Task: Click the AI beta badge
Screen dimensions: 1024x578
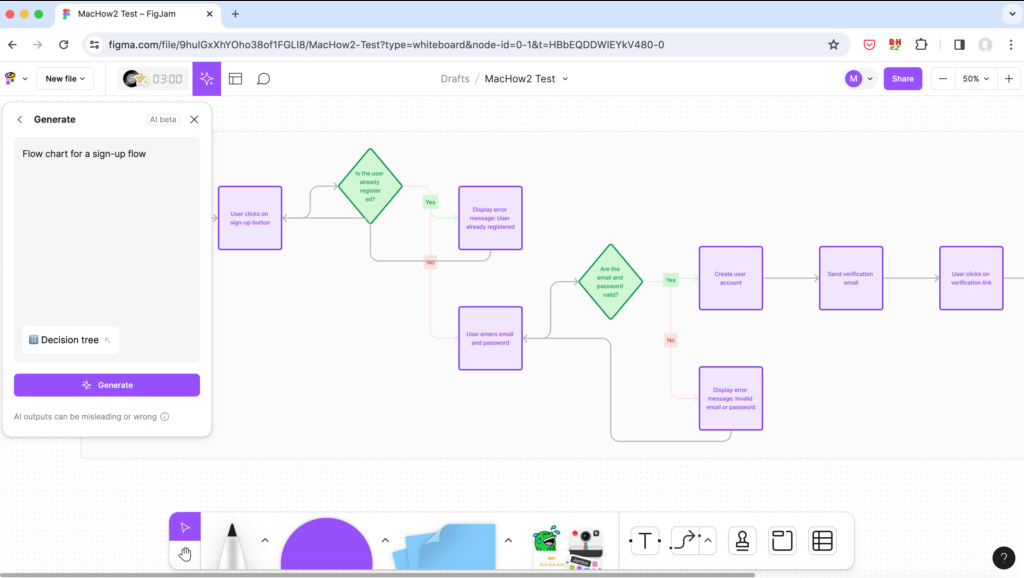Action: point(163,120)
